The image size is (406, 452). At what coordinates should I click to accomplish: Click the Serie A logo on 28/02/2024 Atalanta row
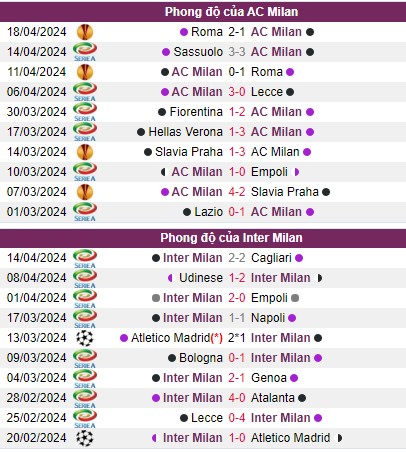click(85, 398)
